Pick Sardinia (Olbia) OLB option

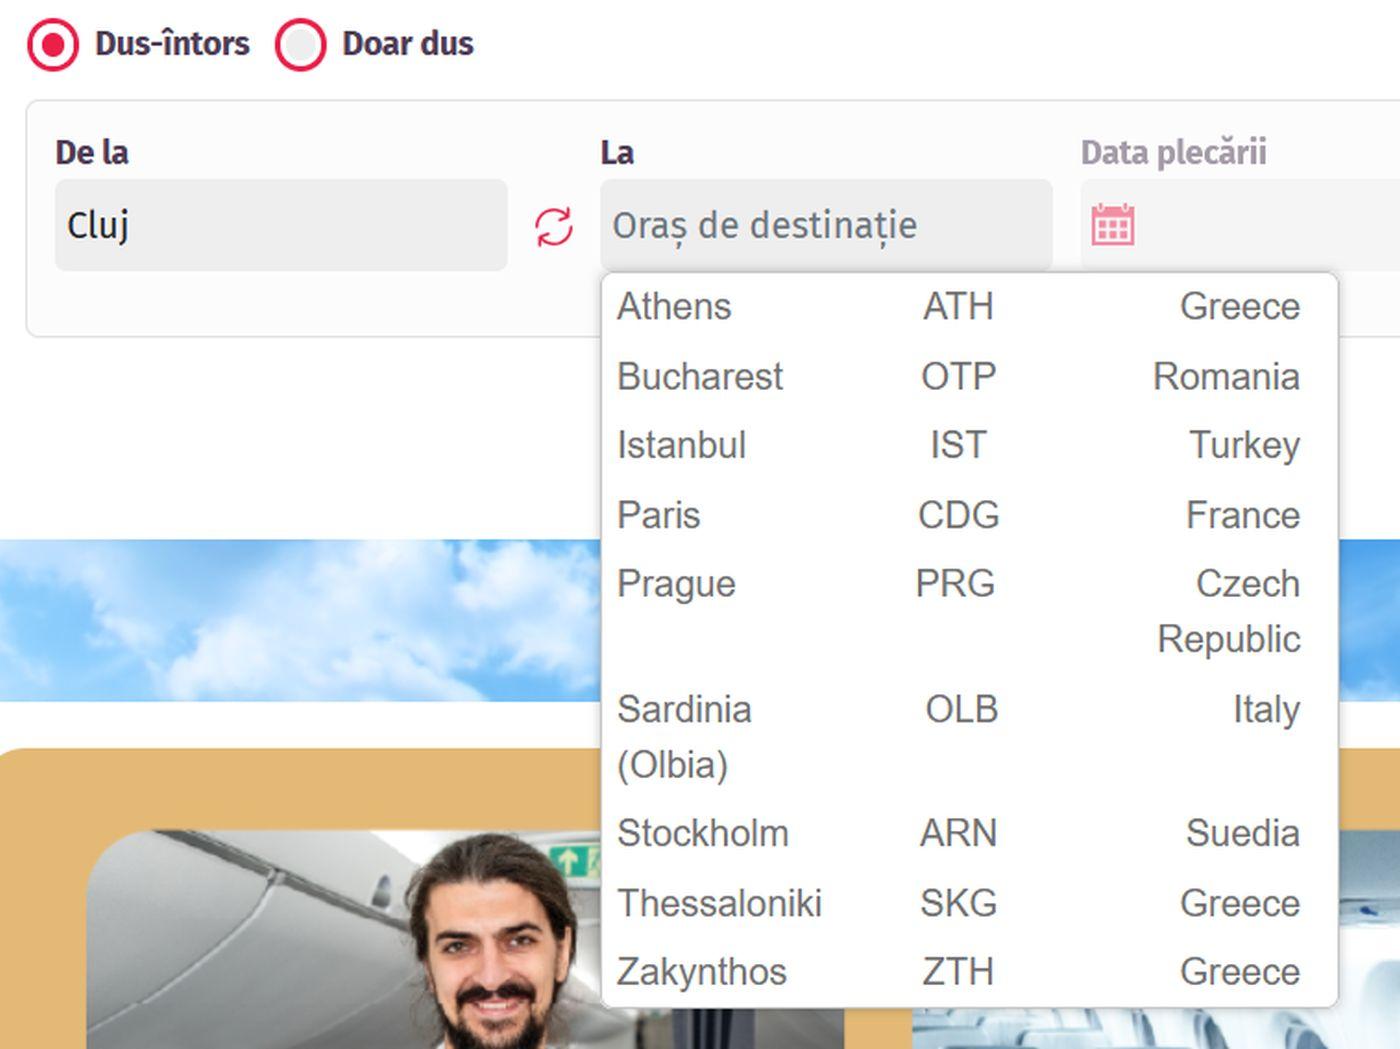point(957,710)
